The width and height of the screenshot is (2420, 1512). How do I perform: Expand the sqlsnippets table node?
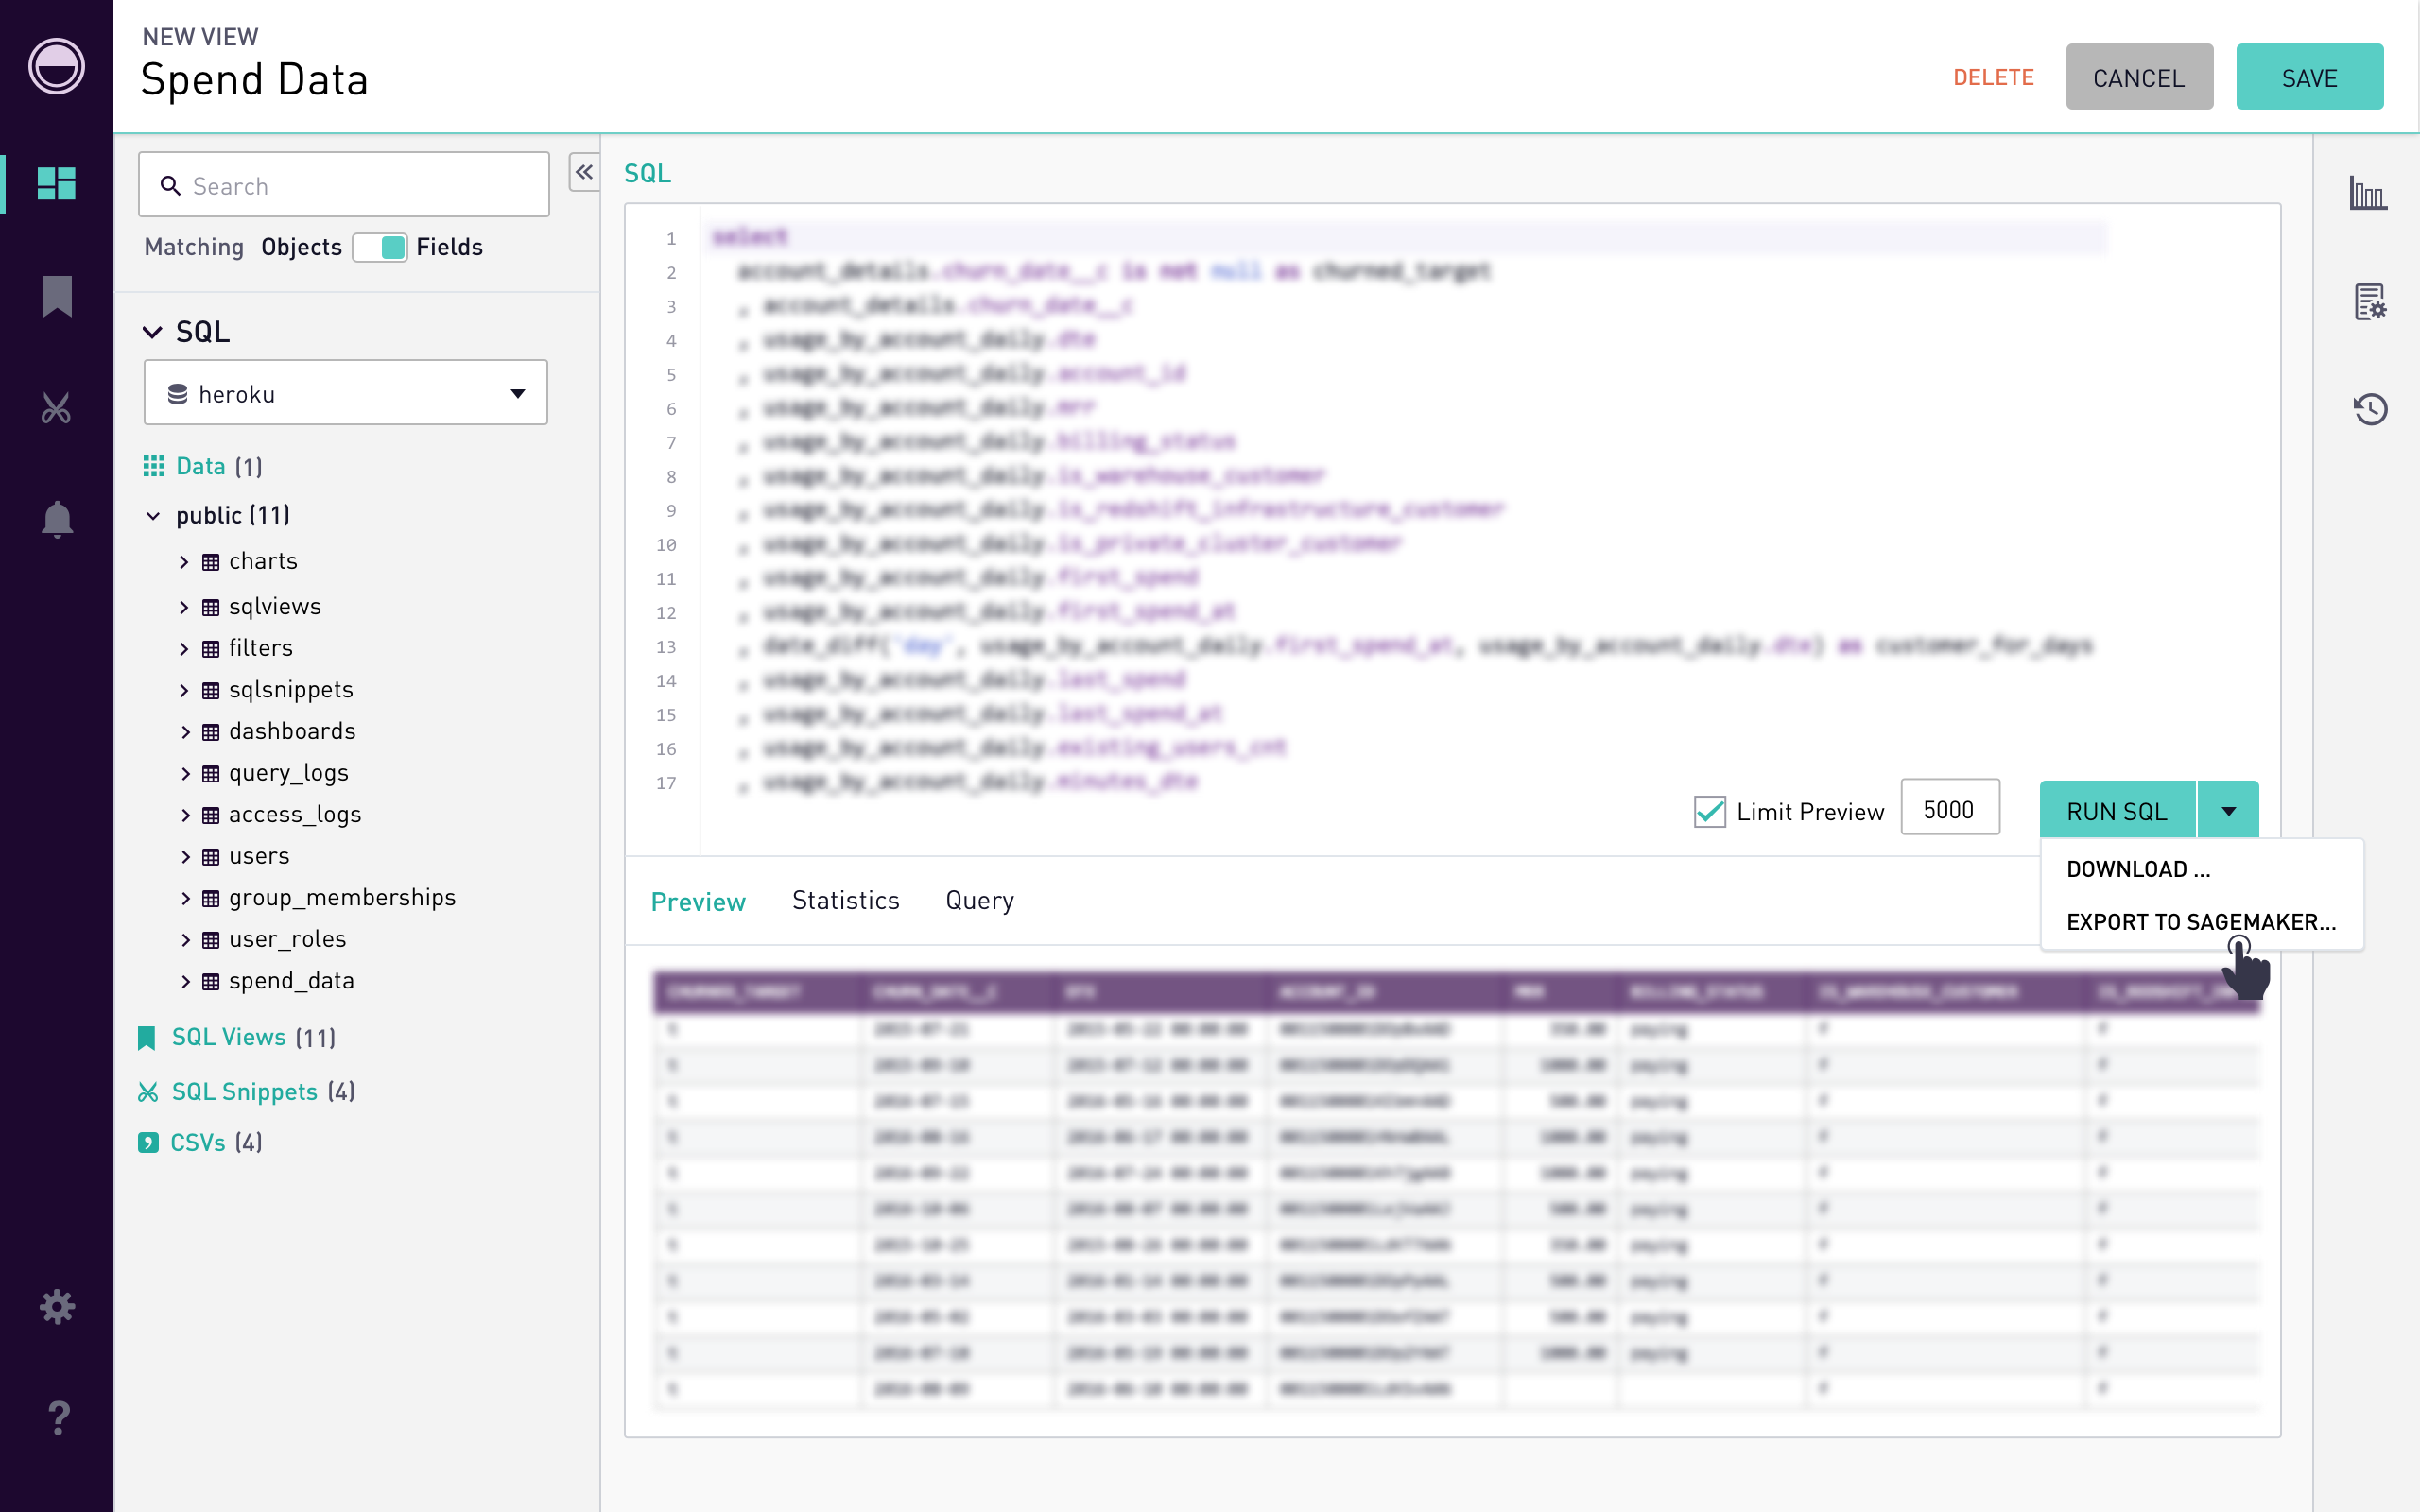184,690
